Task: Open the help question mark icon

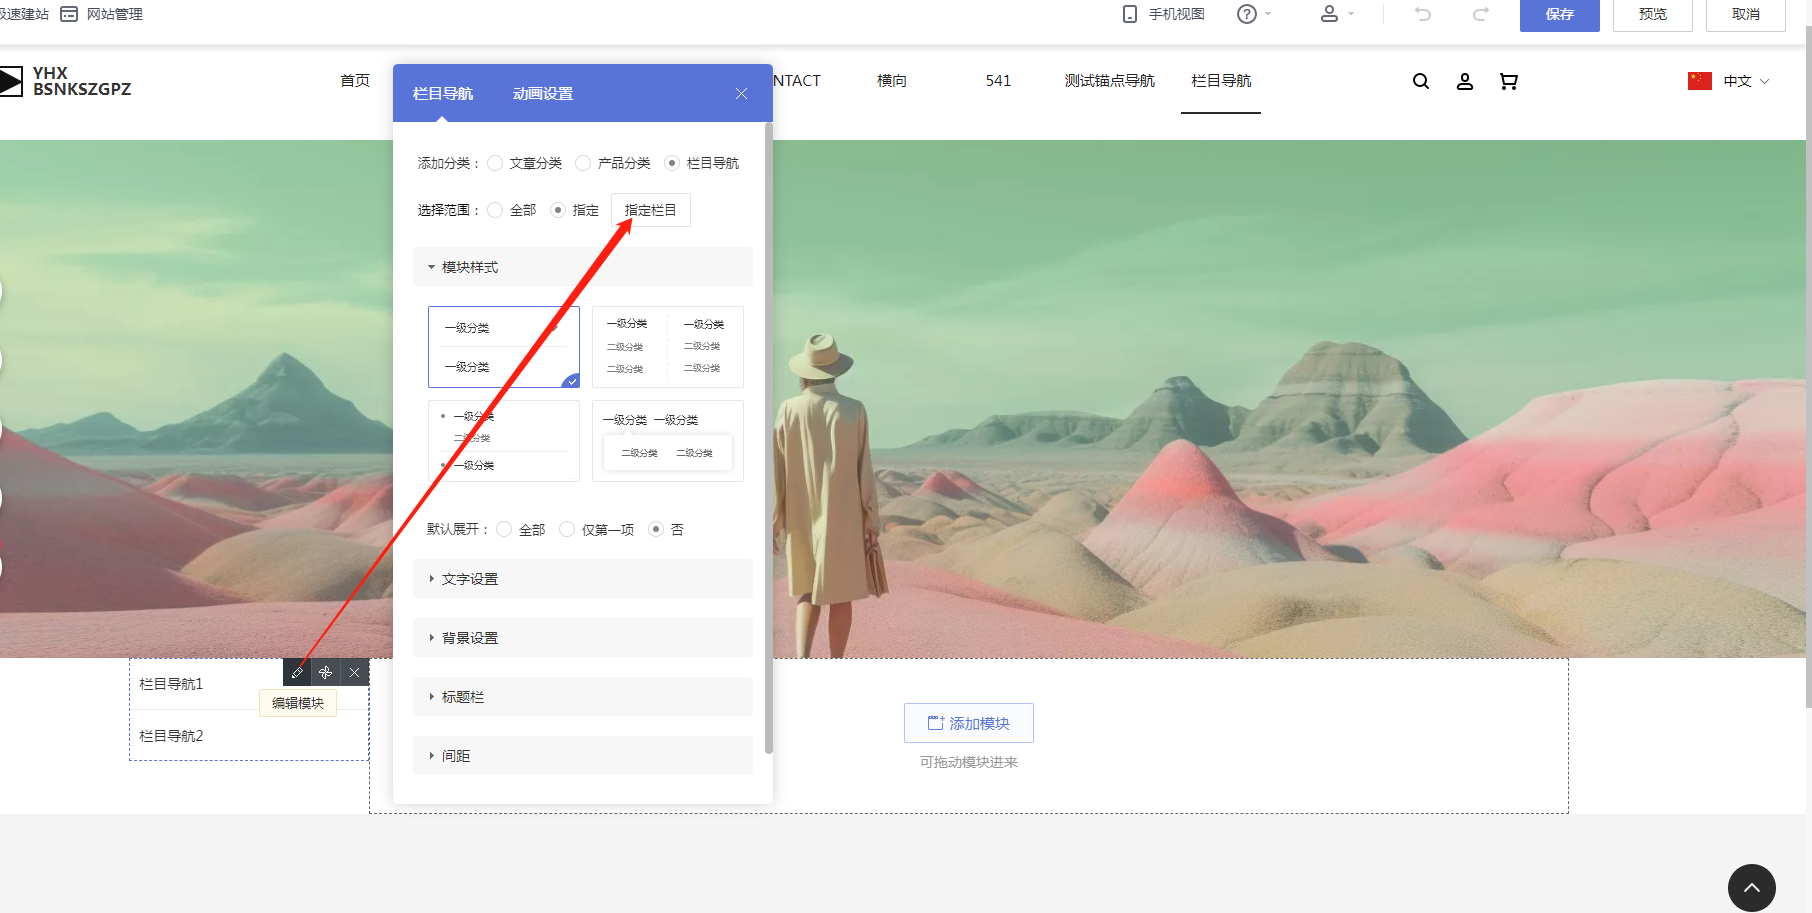Action: coord(1246,14)
